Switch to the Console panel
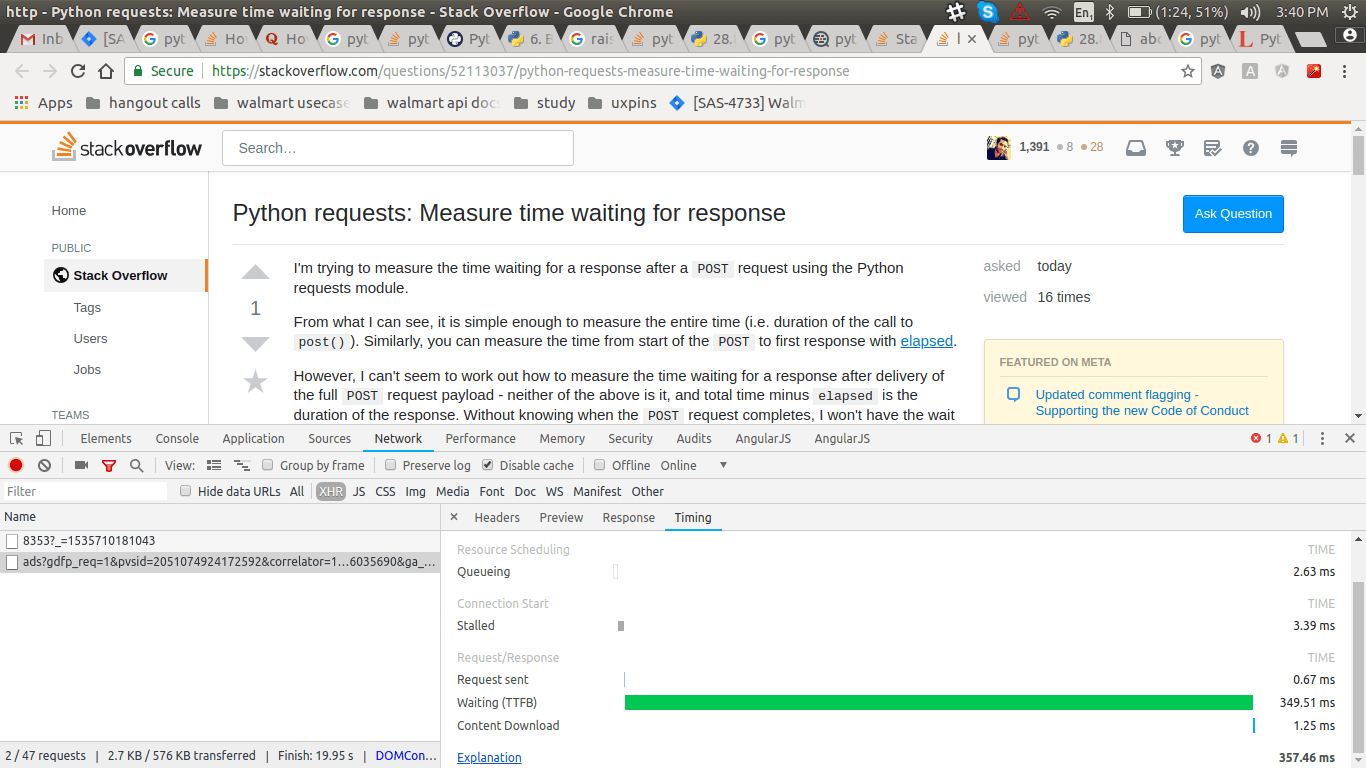 pos(177,438)
